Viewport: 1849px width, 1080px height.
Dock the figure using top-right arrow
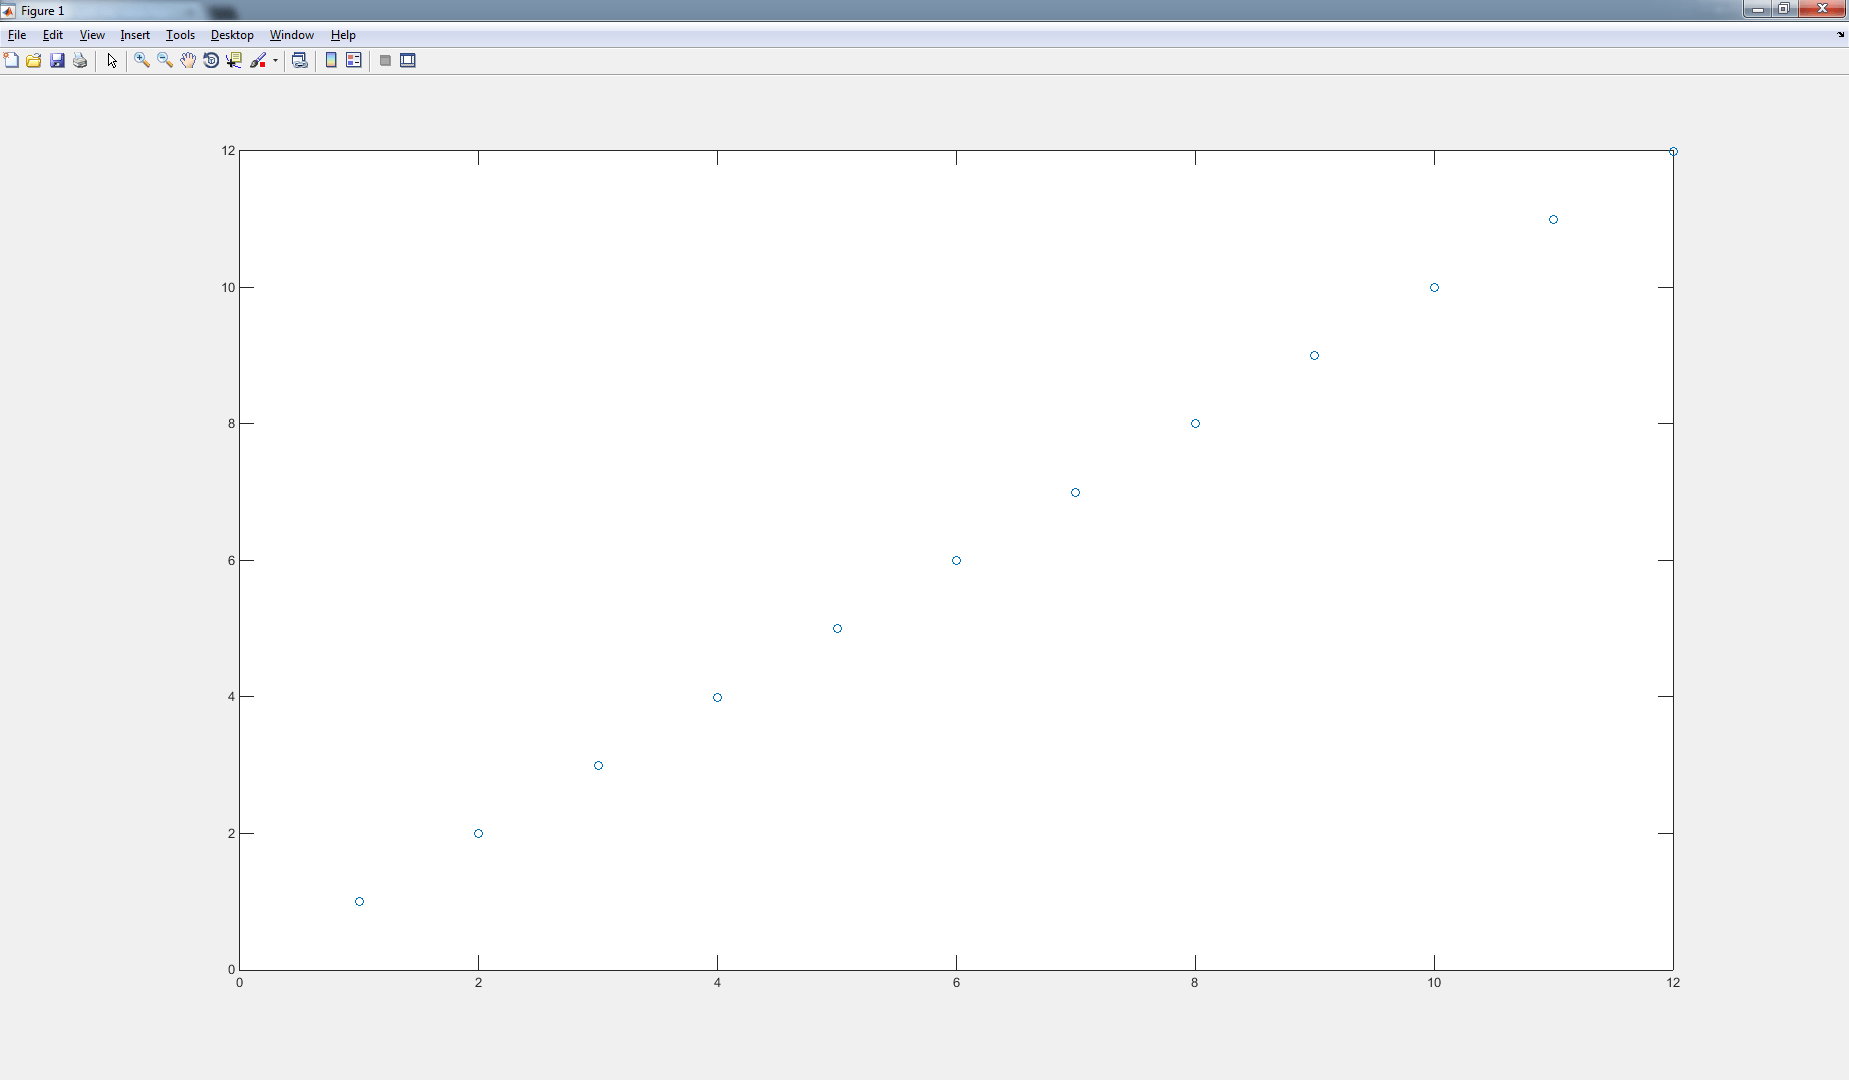point(1840,35)
